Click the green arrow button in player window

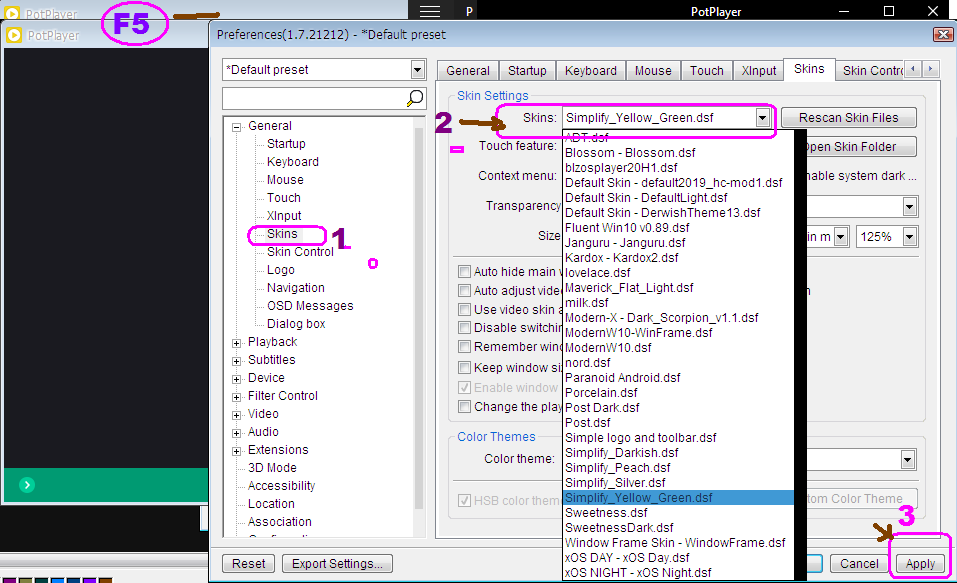(x=27, y=485)
